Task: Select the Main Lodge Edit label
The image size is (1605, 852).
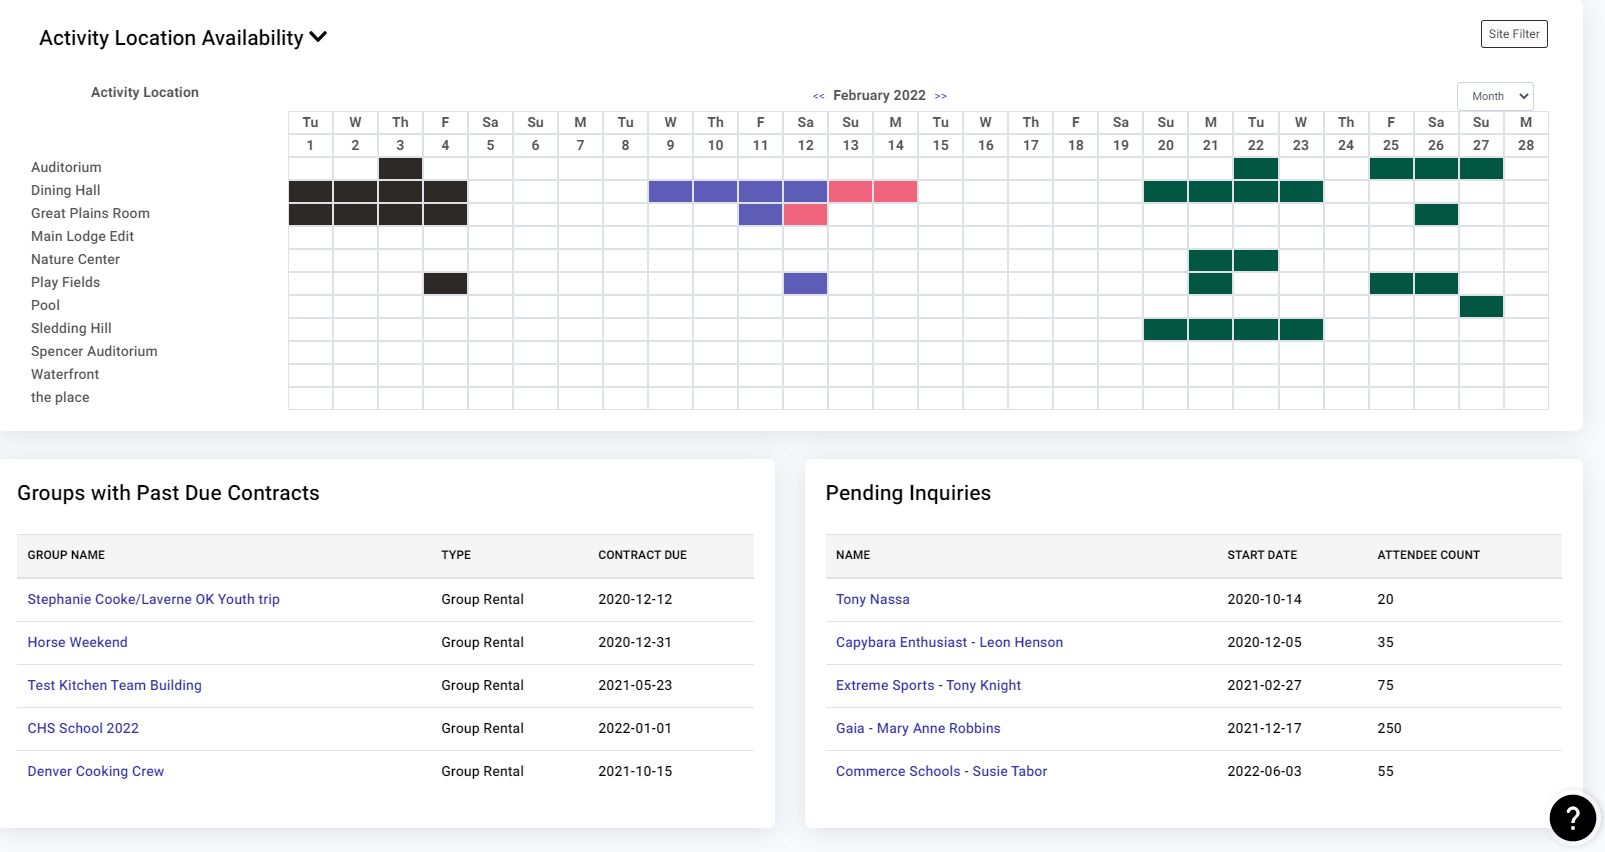Action: (x=82, y=236)
